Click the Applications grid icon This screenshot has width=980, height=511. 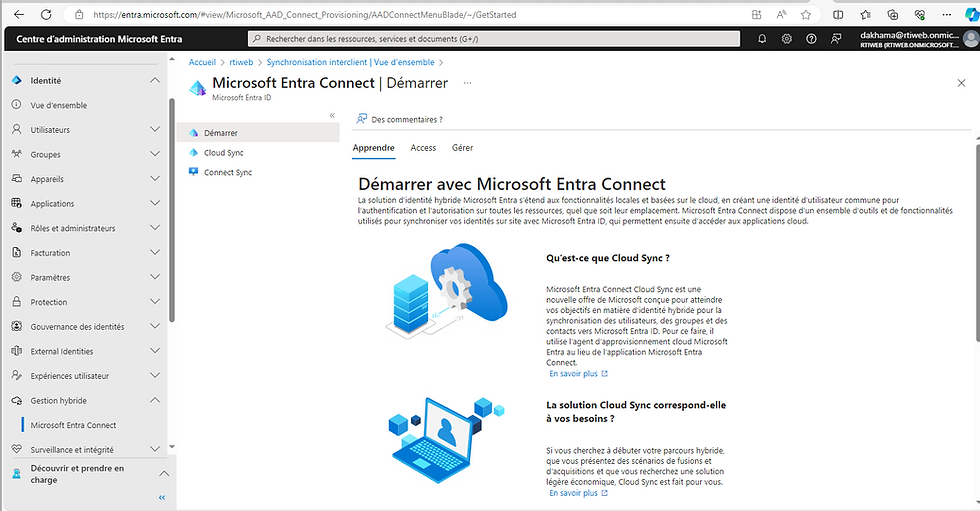[x=17, y=203]
